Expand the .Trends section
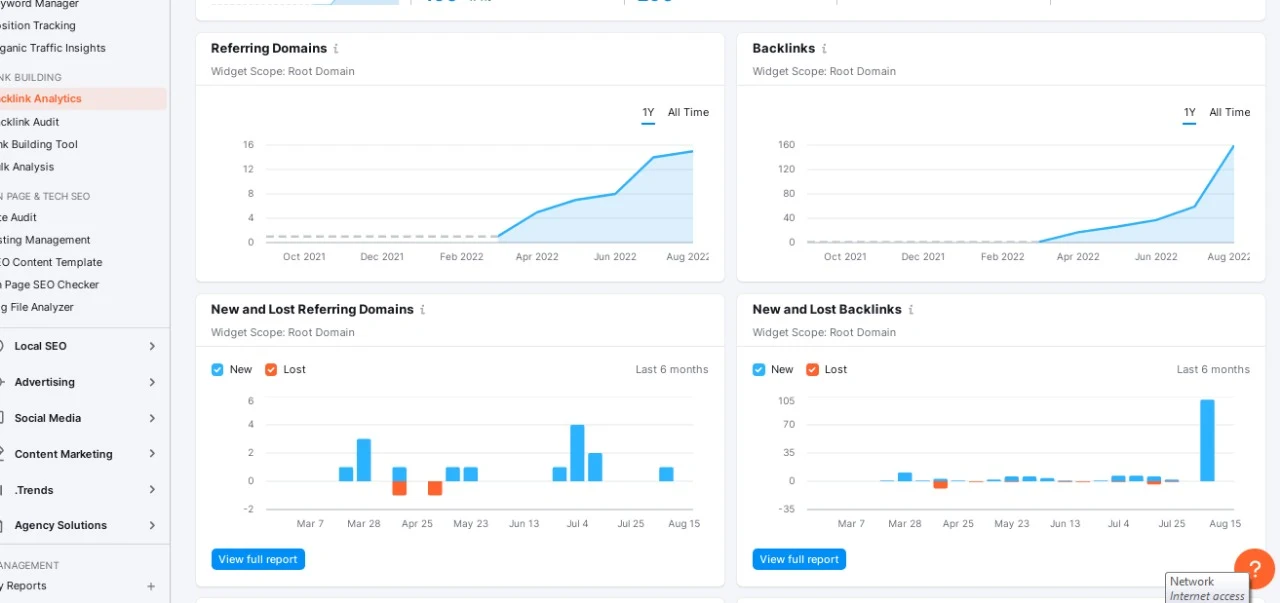The height and width of the screenshot is (603, 1280). [152, 490]
